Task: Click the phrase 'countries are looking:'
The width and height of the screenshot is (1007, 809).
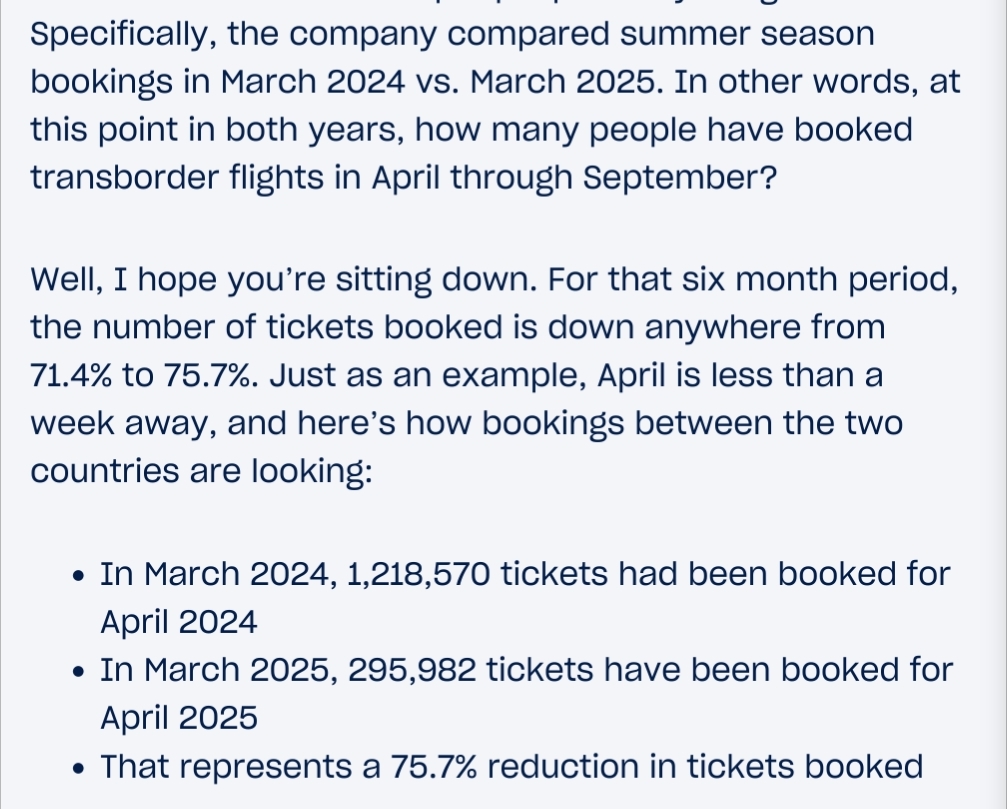Action: point(202,470)
